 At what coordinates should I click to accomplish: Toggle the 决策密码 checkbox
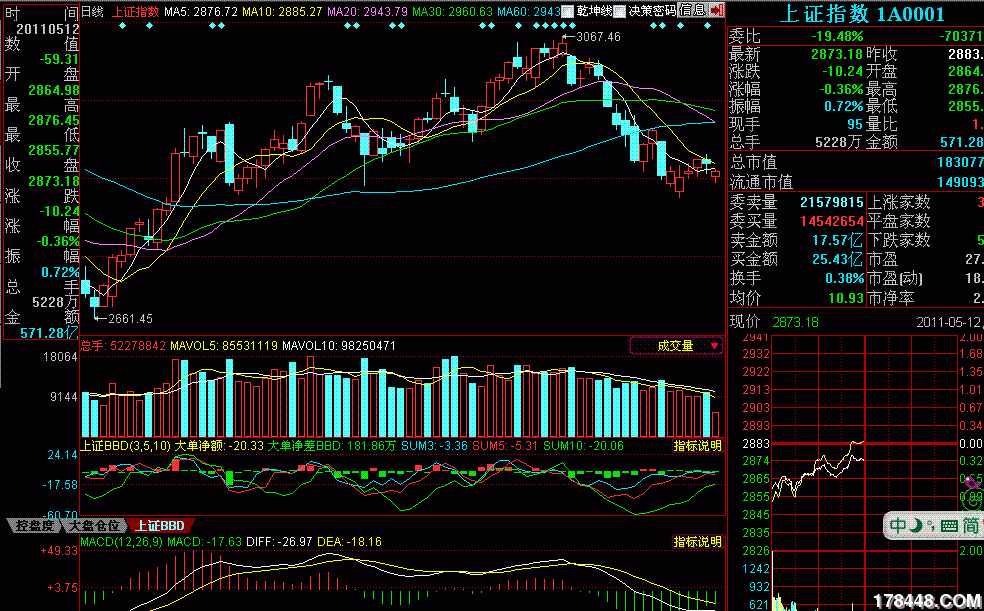point(622,10)
